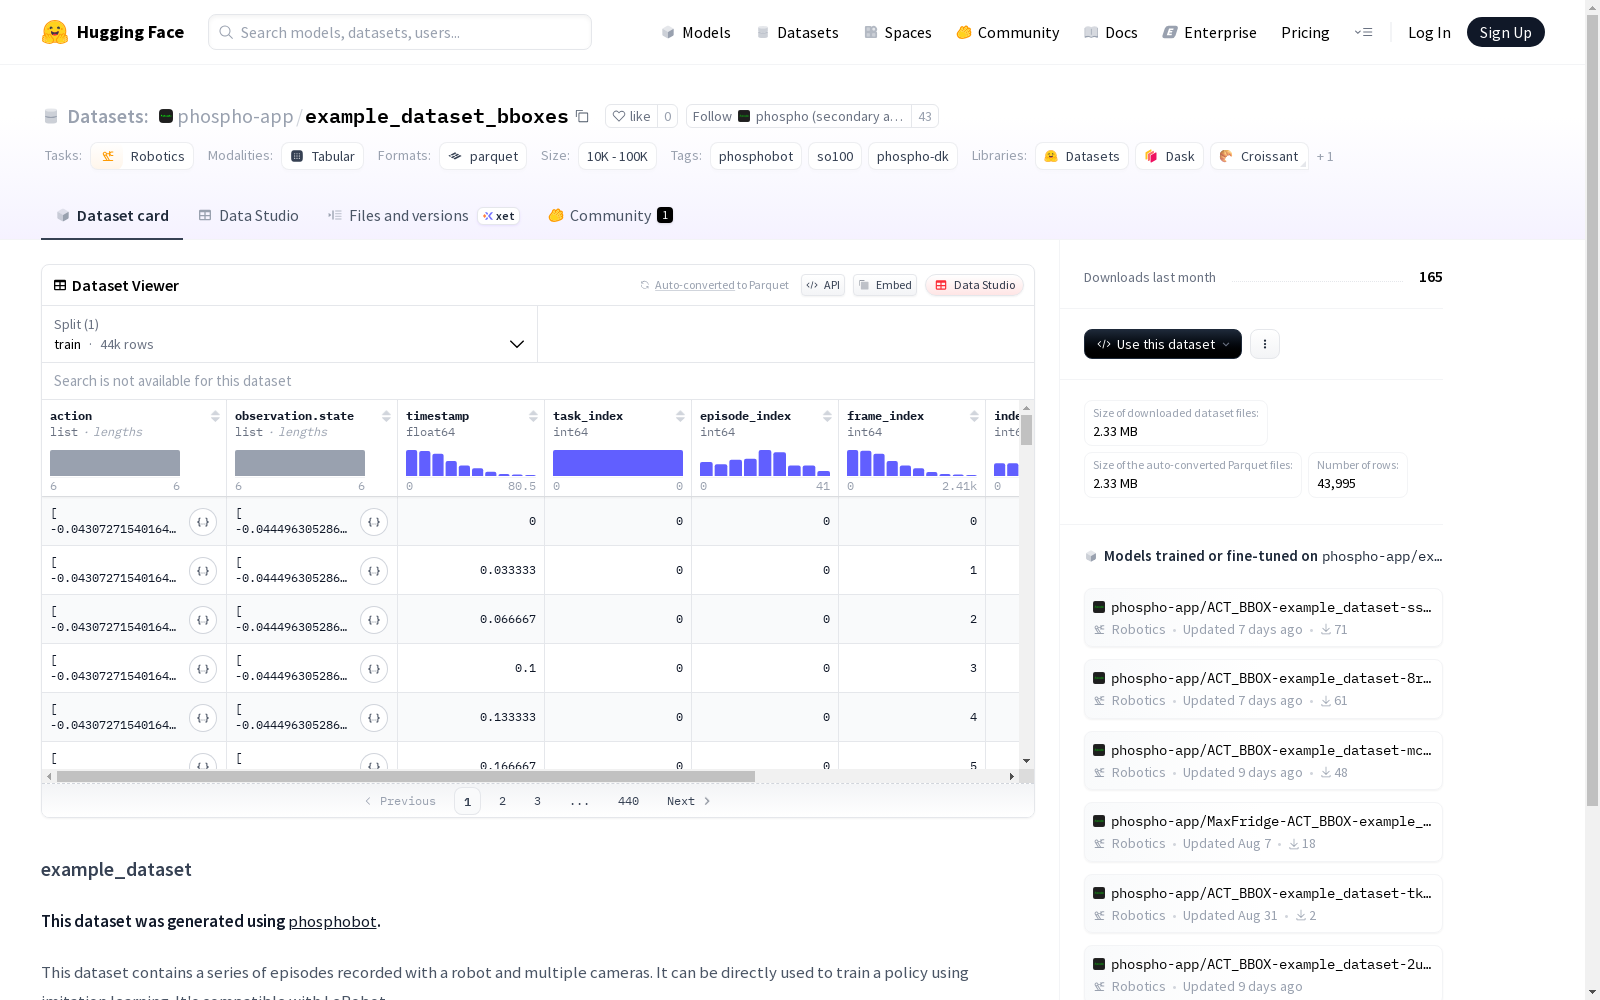The image size is (1600, 1000).
Task: Open Docs in the top navigation
Action: [x=1110, y=32]
